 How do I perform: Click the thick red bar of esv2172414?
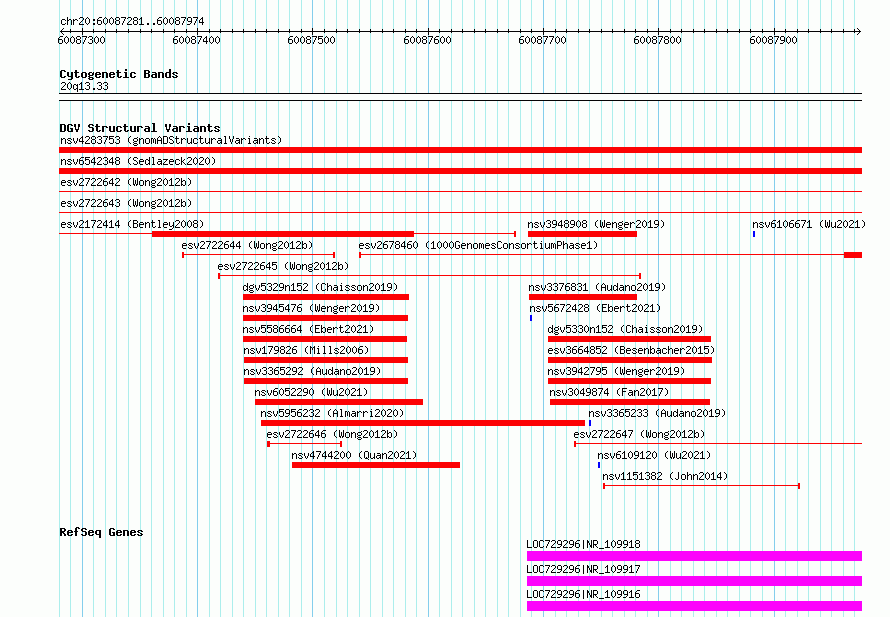pos(283,234)
